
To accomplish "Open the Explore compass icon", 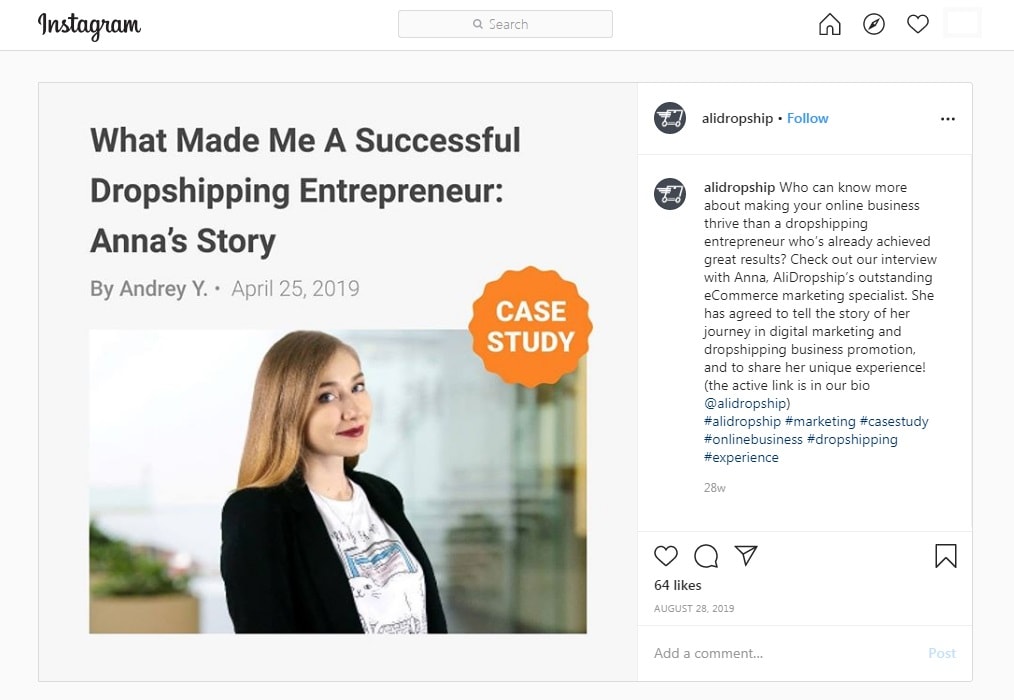I will 874,24.
